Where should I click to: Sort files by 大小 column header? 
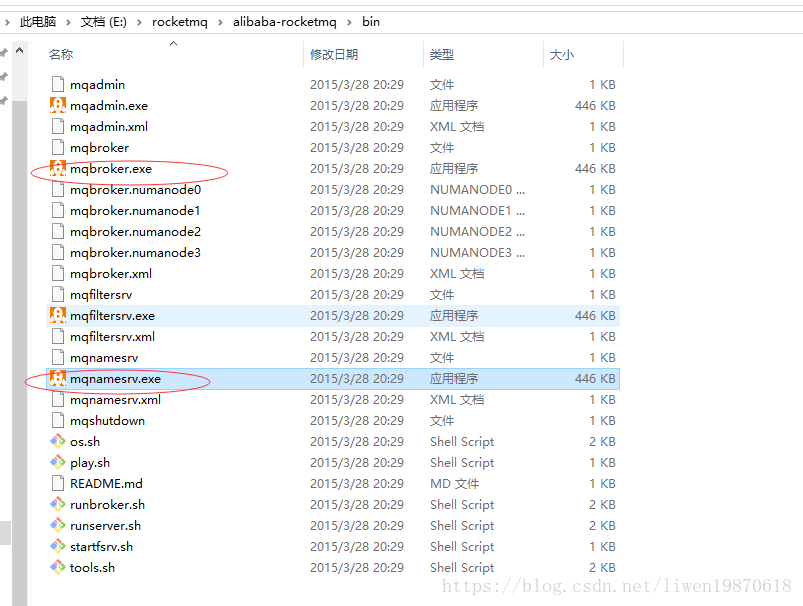coord(562,54)
